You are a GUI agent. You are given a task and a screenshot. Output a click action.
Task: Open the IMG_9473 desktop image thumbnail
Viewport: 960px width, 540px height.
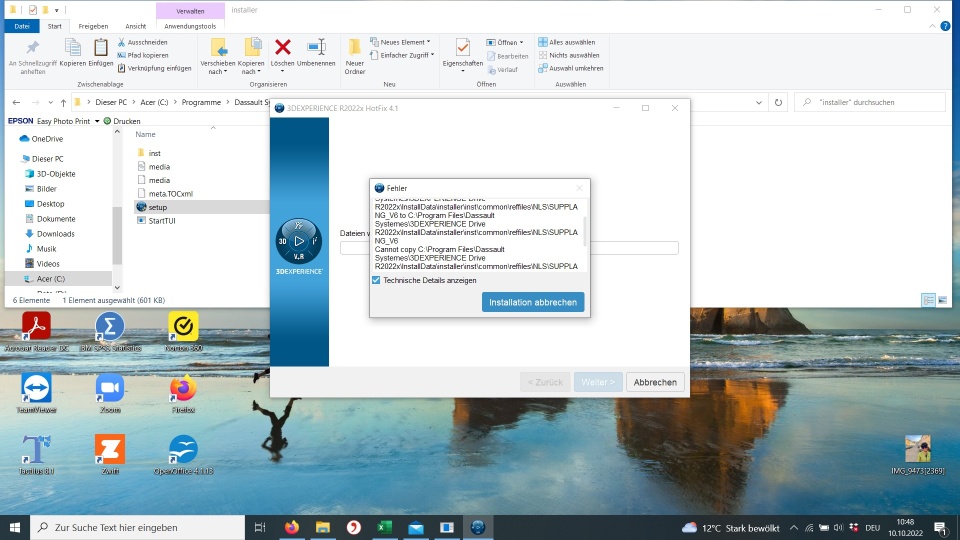coord(917,455)
